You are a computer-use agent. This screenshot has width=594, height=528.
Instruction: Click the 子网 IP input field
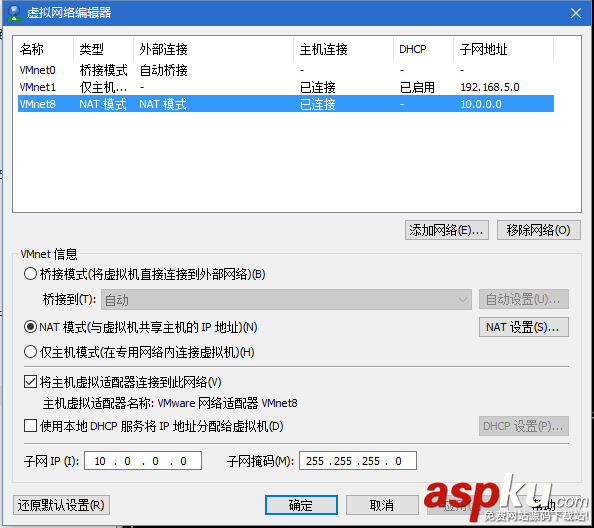(143, 461)
